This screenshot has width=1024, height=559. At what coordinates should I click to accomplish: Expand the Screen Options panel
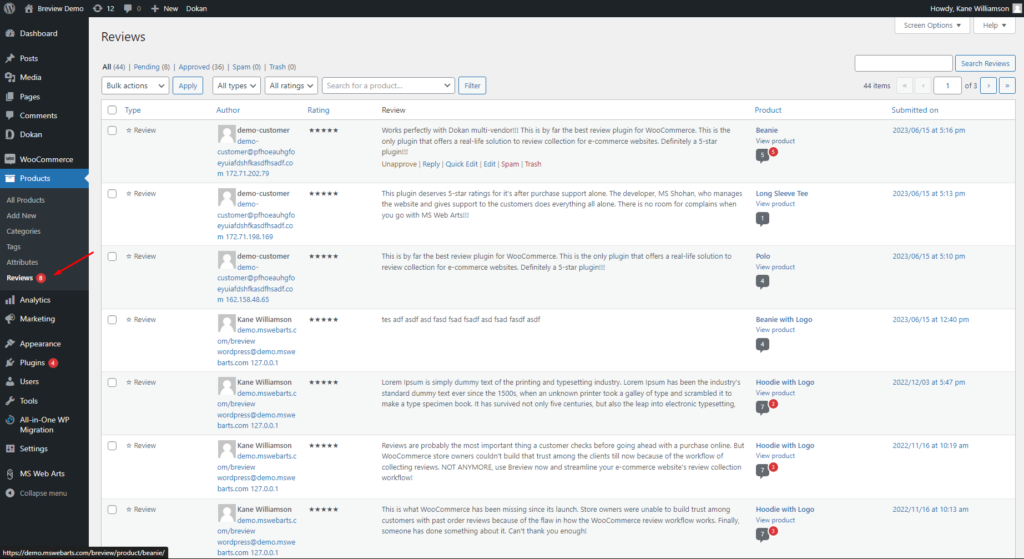[932, 25]
